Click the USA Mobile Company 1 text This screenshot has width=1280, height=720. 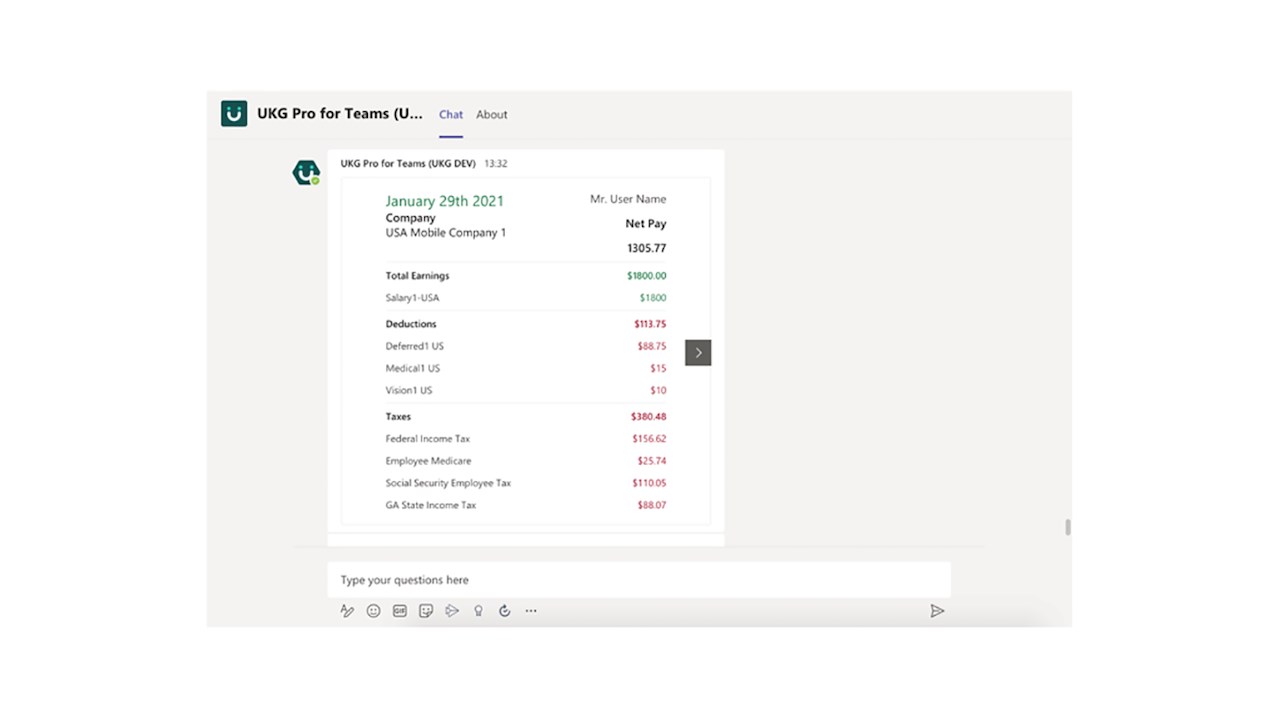[x=446, y=233]
